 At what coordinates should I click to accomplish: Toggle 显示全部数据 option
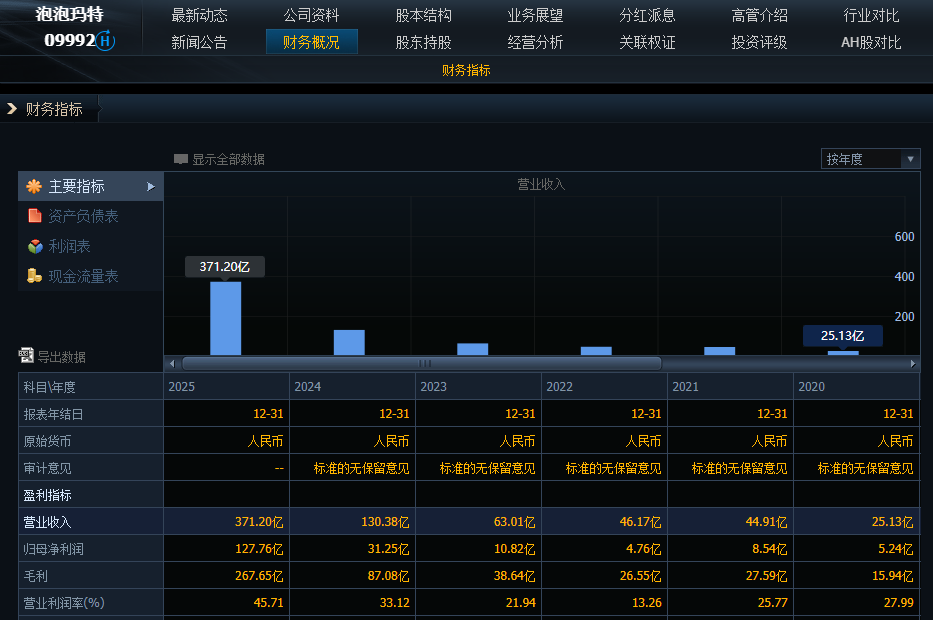coord(228,159)
